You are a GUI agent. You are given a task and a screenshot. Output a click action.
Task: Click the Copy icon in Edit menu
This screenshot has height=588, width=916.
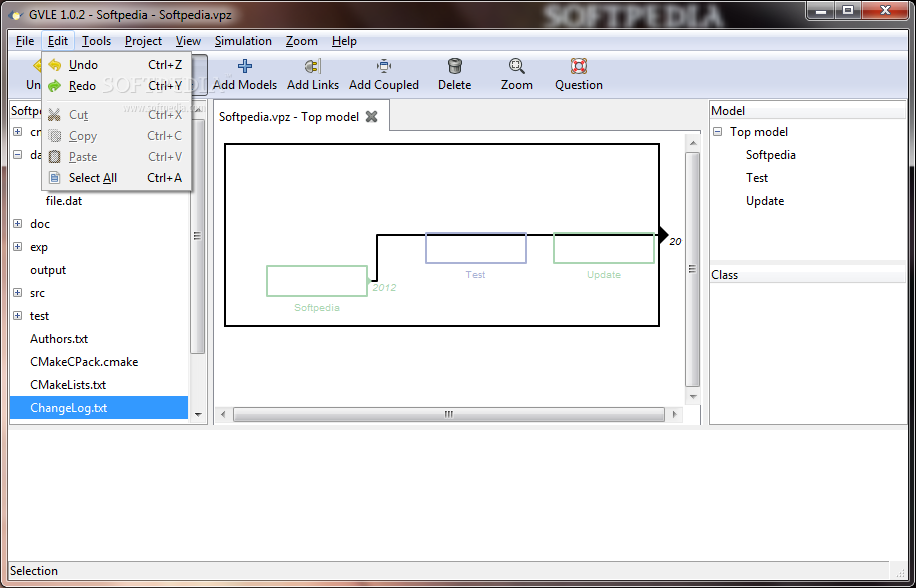coord(55,135)
